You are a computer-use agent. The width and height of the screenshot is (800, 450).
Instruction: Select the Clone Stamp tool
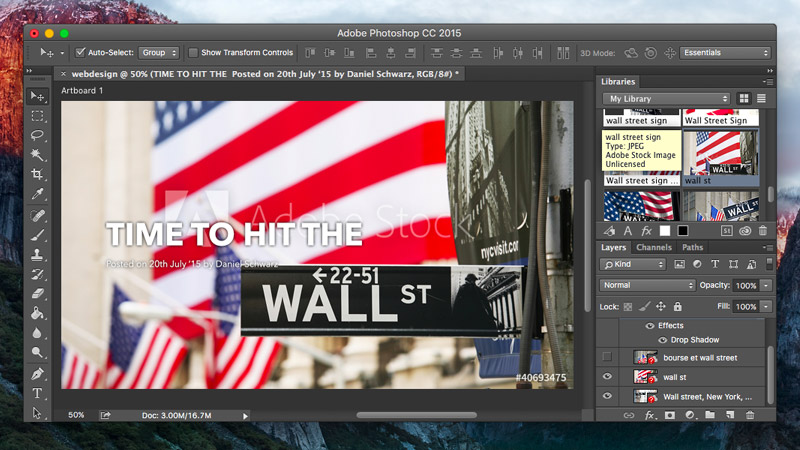pyautogui.click(x=37, y=254)
